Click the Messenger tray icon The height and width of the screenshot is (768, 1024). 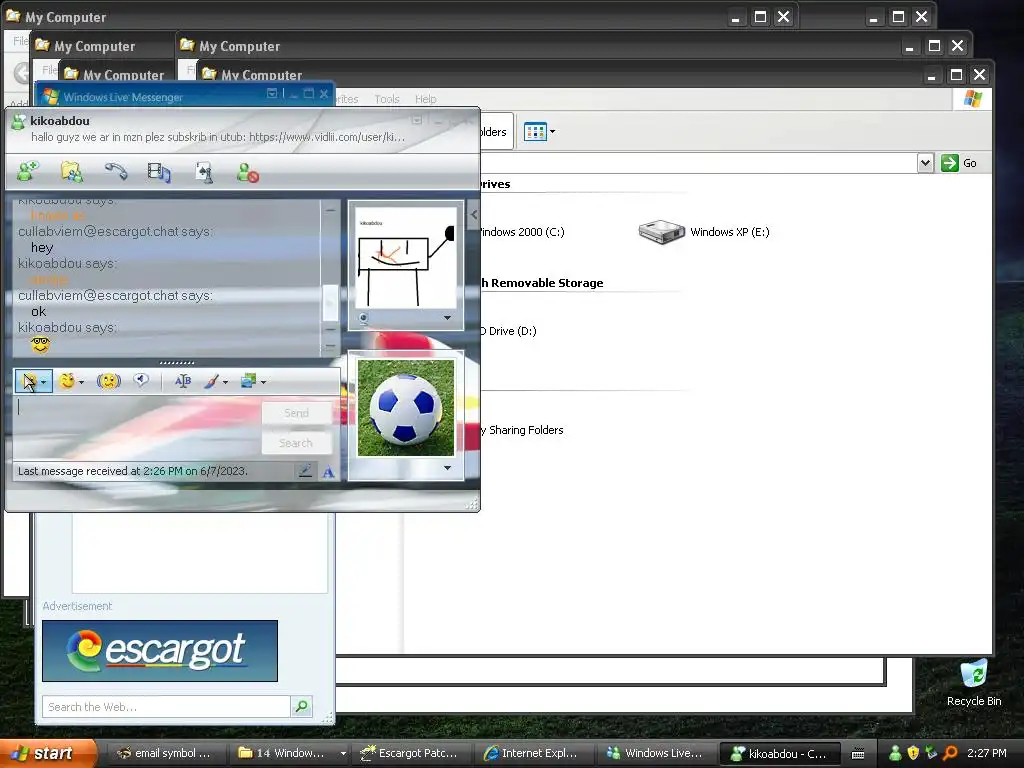895,753
